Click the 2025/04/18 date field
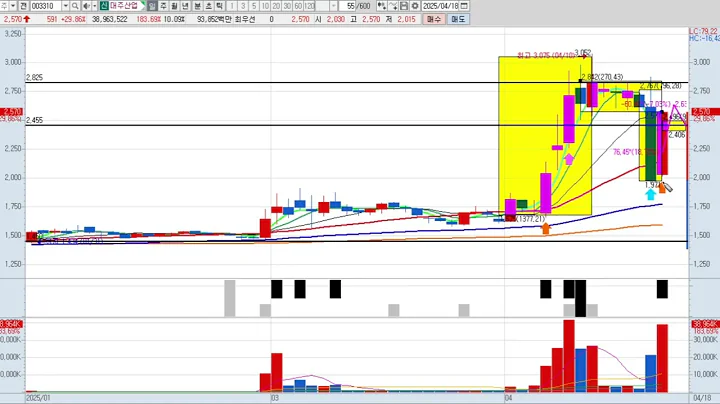The width and height of the screenshot is (720, 404). [x=440, y=6]
